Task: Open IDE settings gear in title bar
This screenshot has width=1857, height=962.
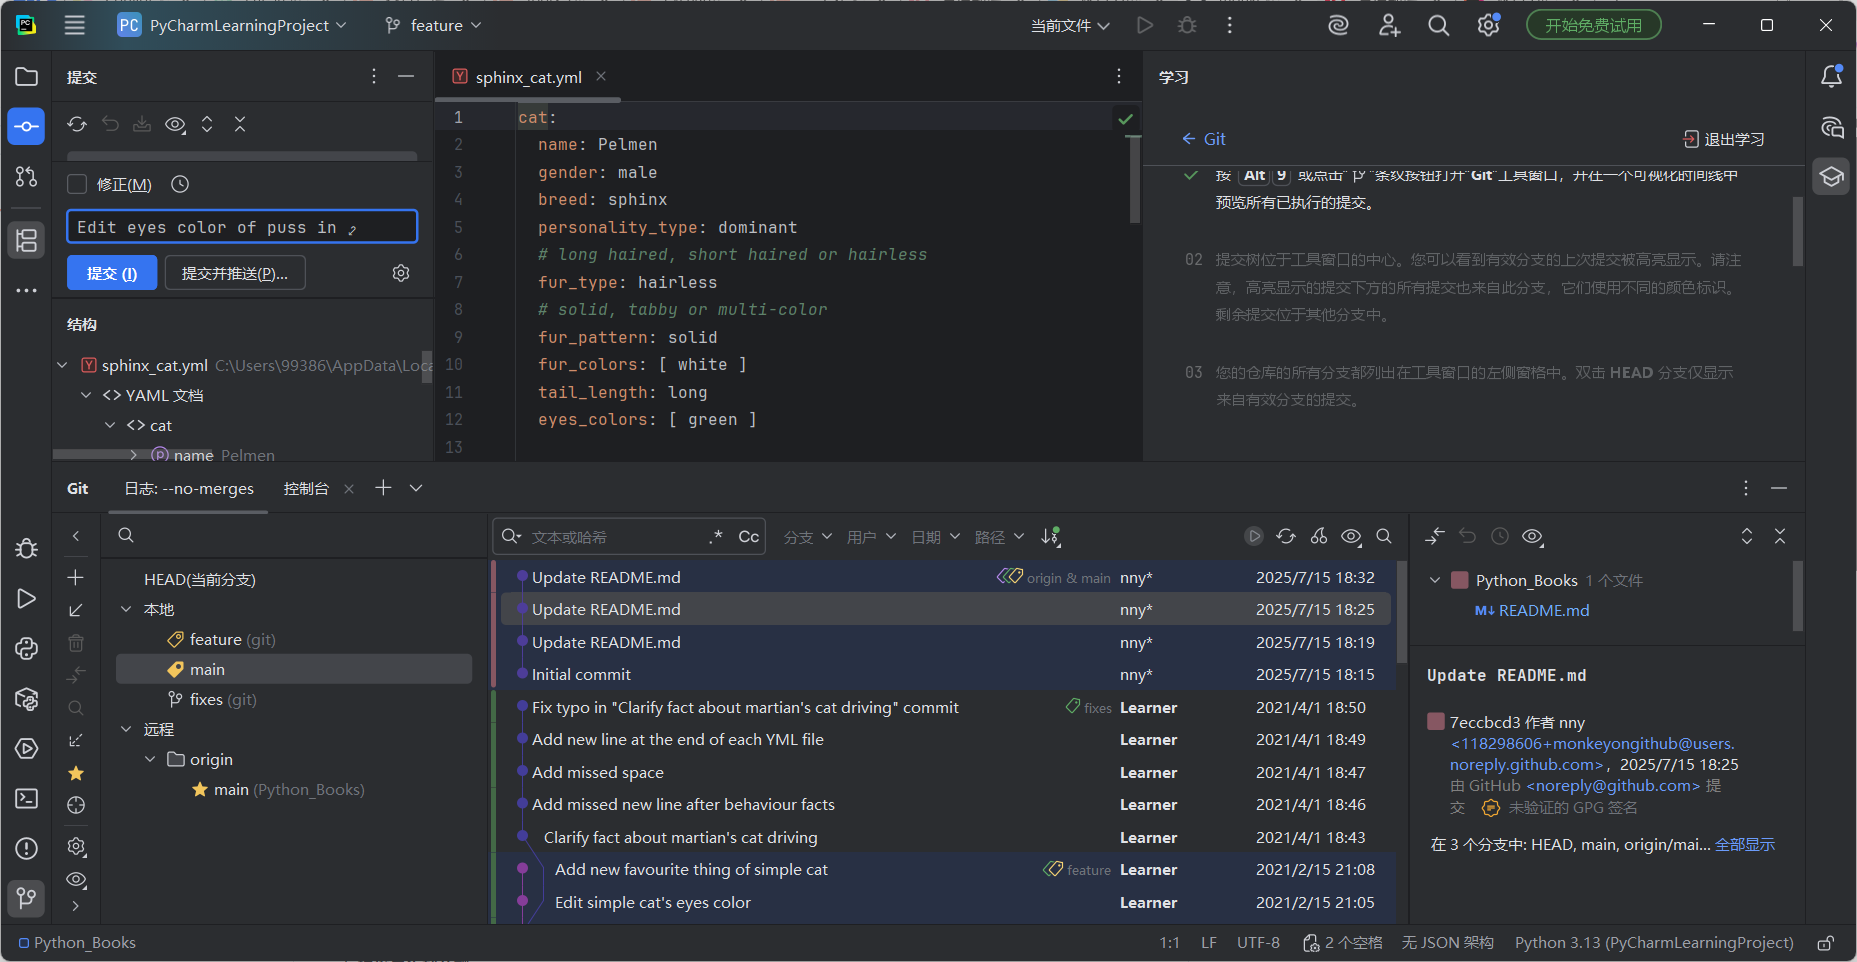Action: pyautogui.click(x=1487, y=25)
